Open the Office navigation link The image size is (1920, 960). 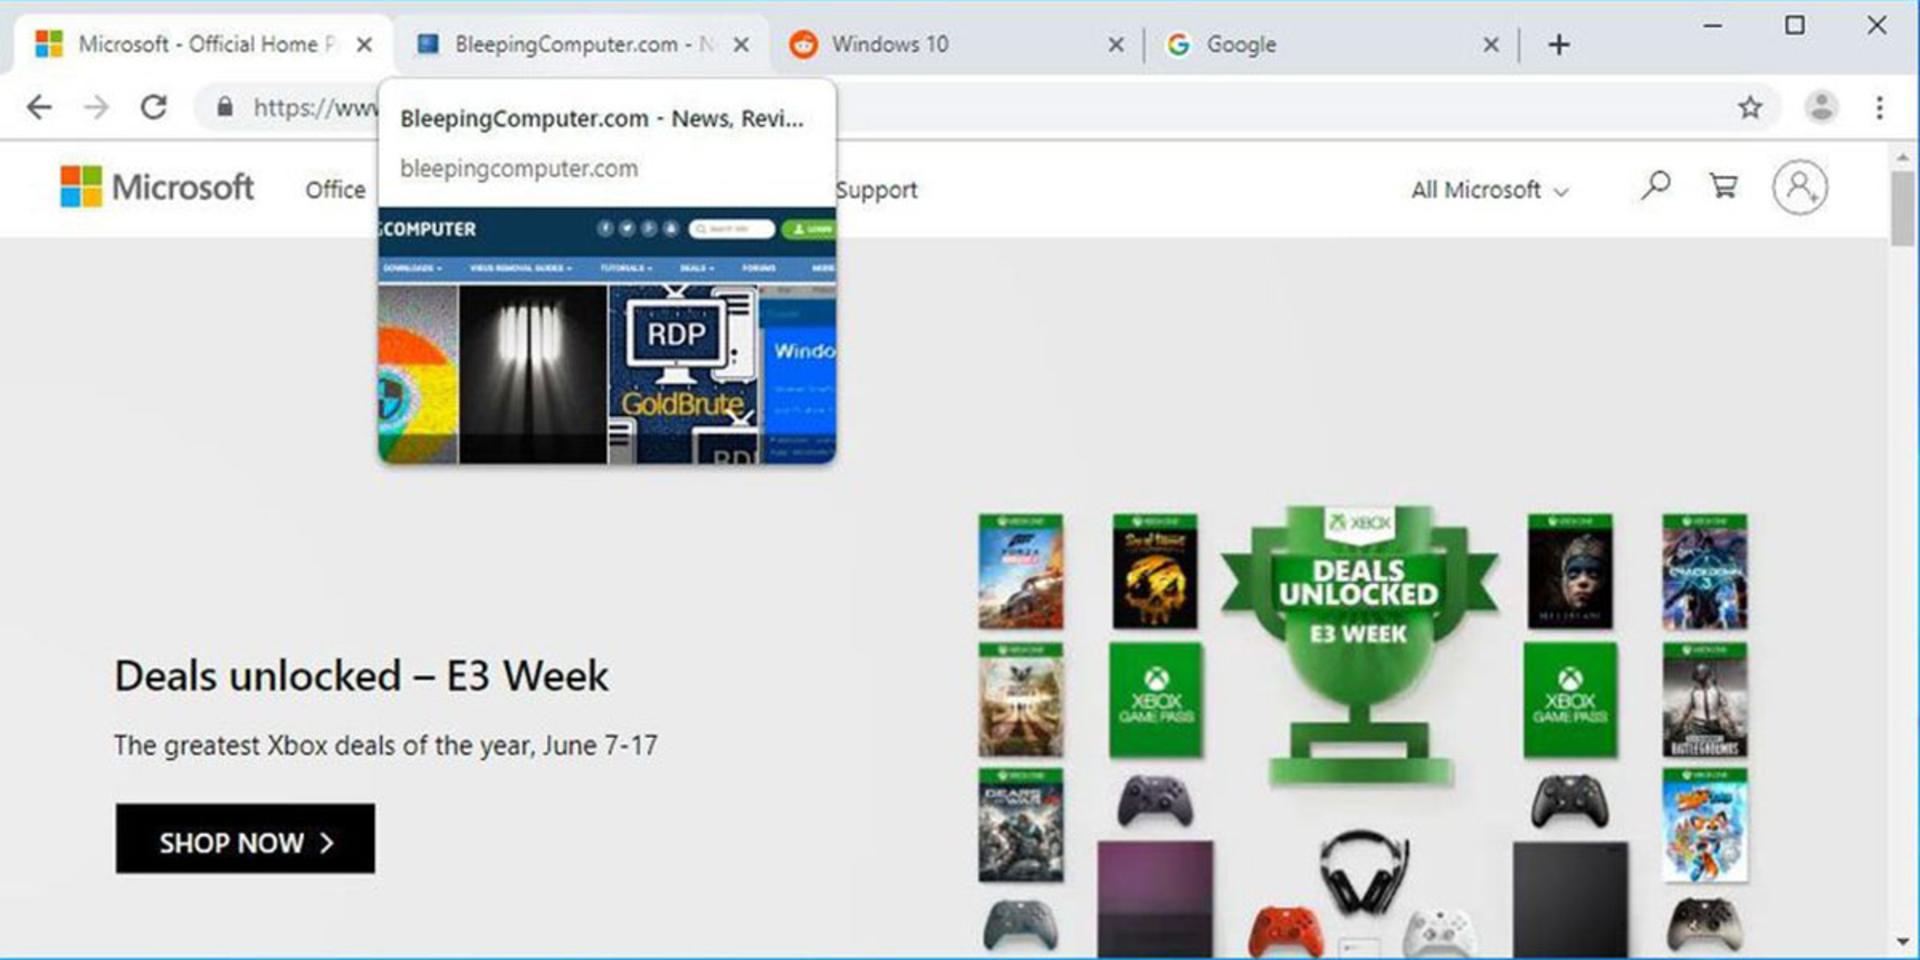coord(335,190)
